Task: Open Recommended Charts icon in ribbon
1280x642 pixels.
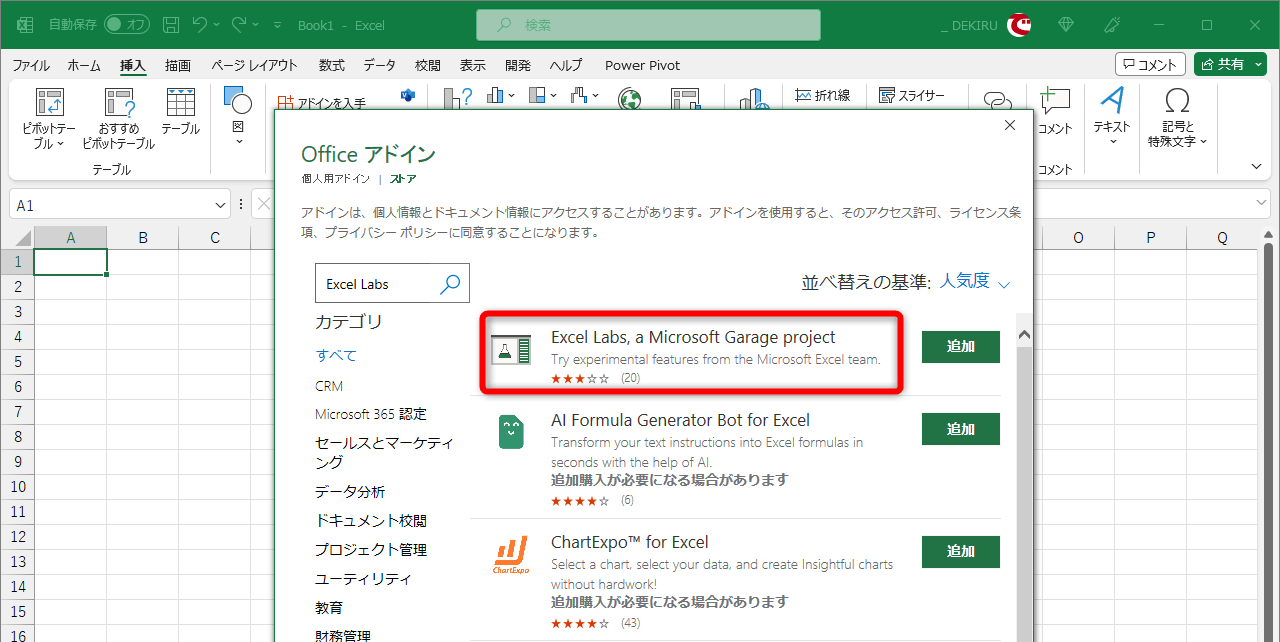Action: coord(458,100)
